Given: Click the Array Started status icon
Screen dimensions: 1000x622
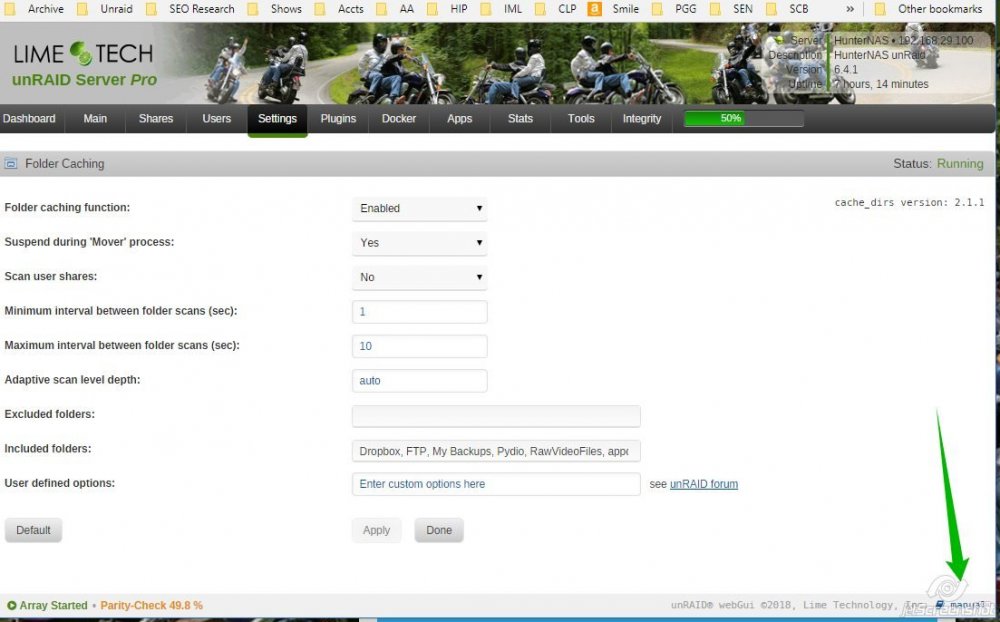Looking at the screenshot, I should [11, 605].
